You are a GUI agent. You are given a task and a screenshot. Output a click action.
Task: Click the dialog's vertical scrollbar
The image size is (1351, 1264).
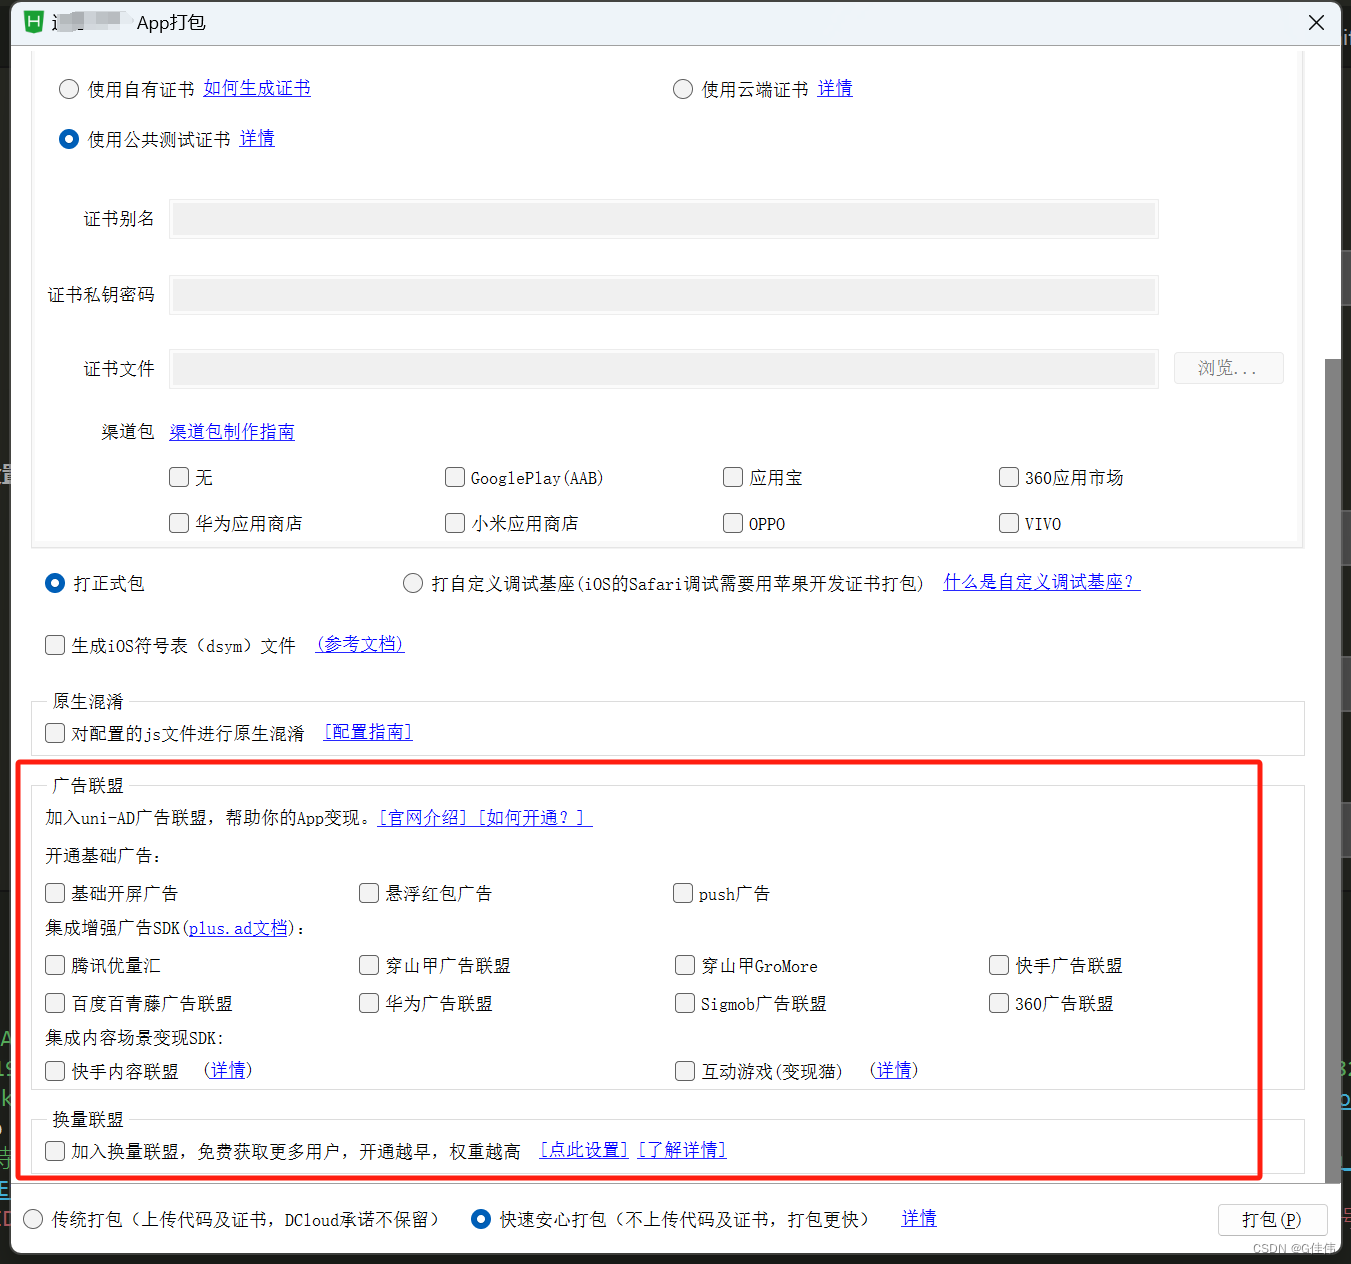[1332, 770]
